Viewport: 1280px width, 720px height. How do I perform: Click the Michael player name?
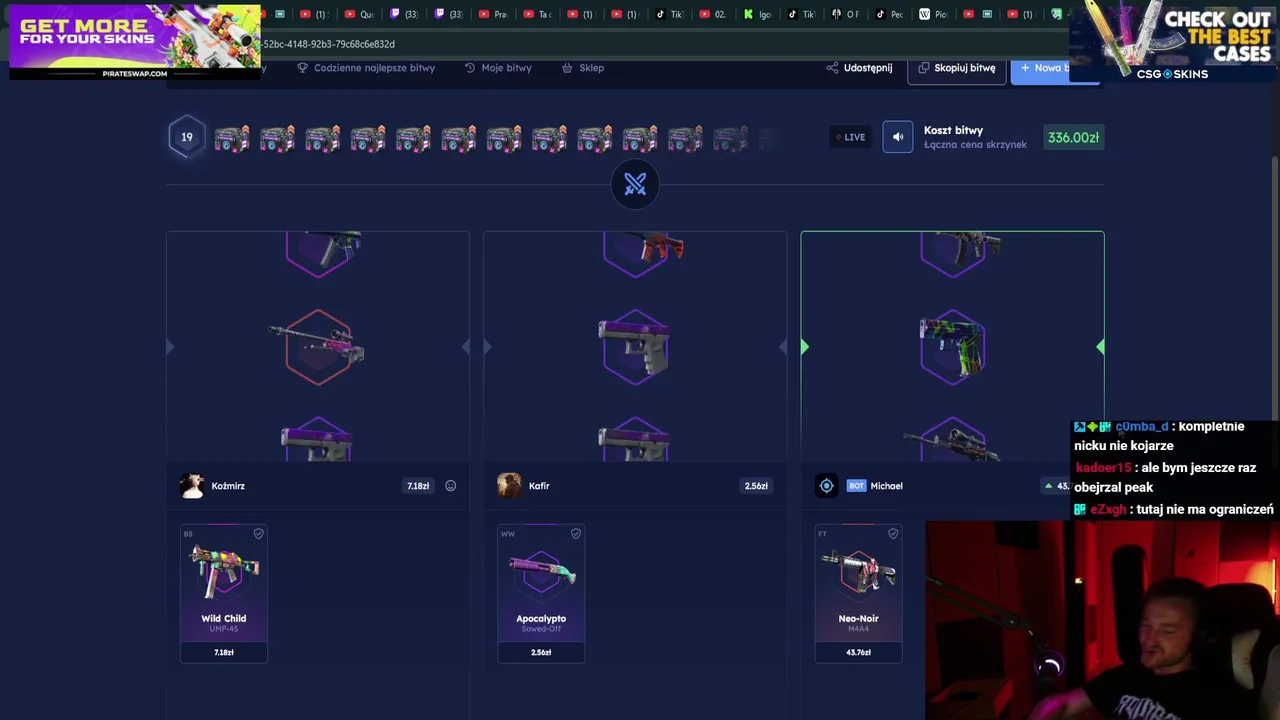886,486
